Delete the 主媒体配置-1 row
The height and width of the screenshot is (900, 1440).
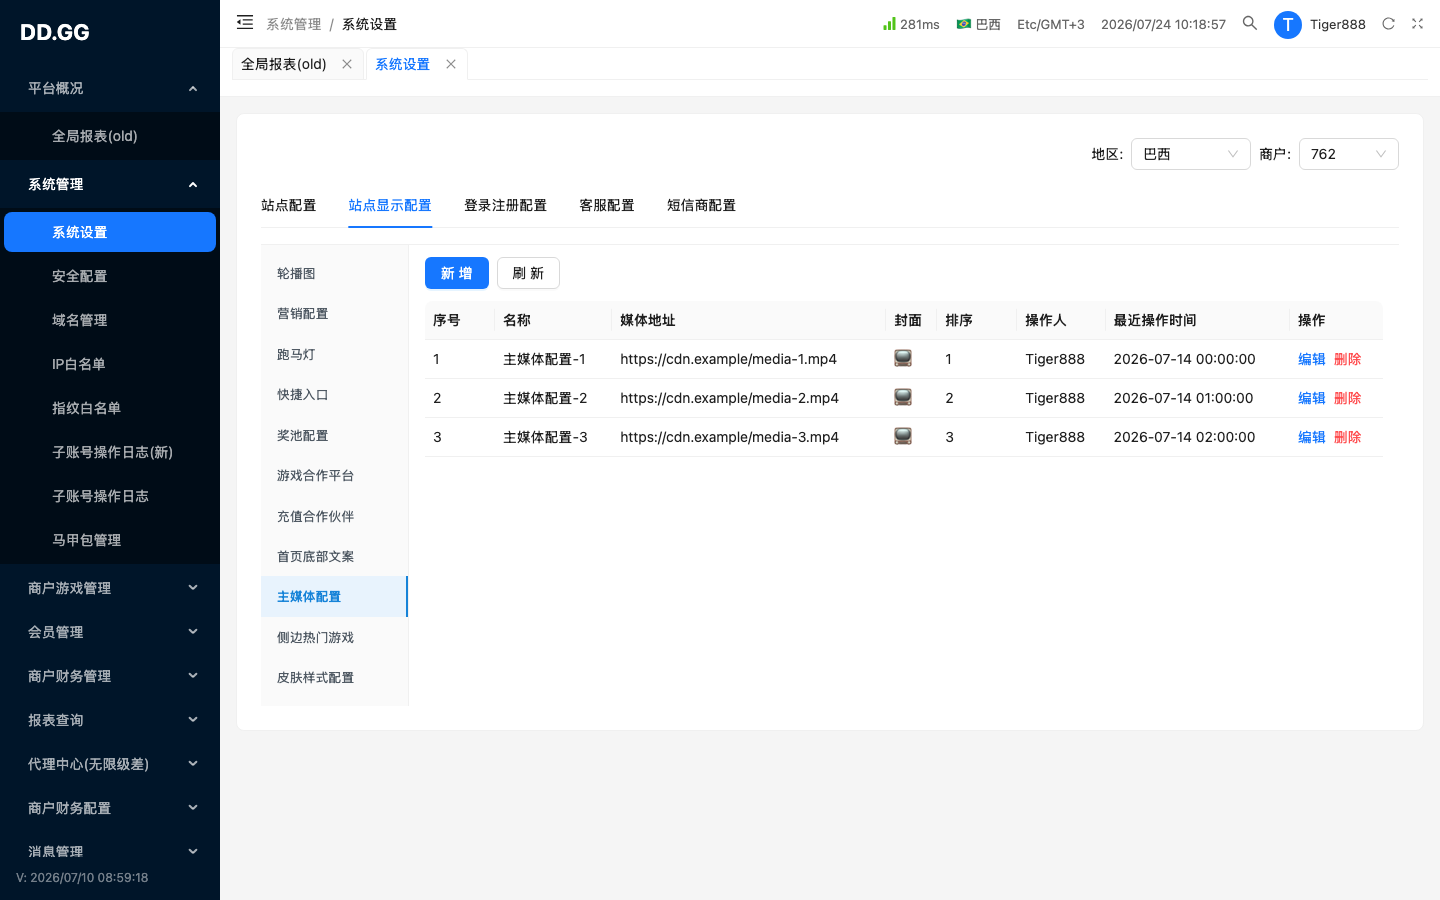click(x=1347, y=359)
